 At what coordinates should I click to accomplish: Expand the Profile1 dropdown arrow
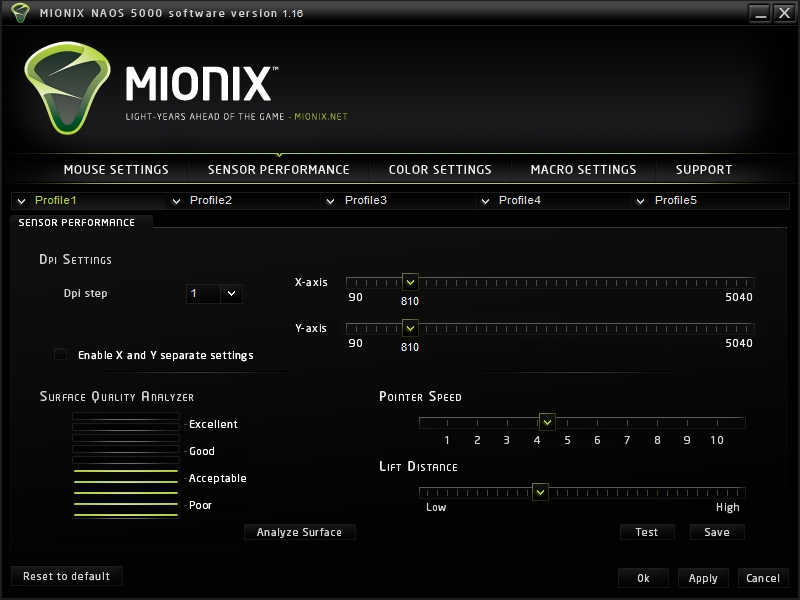(x=21, y=201)
